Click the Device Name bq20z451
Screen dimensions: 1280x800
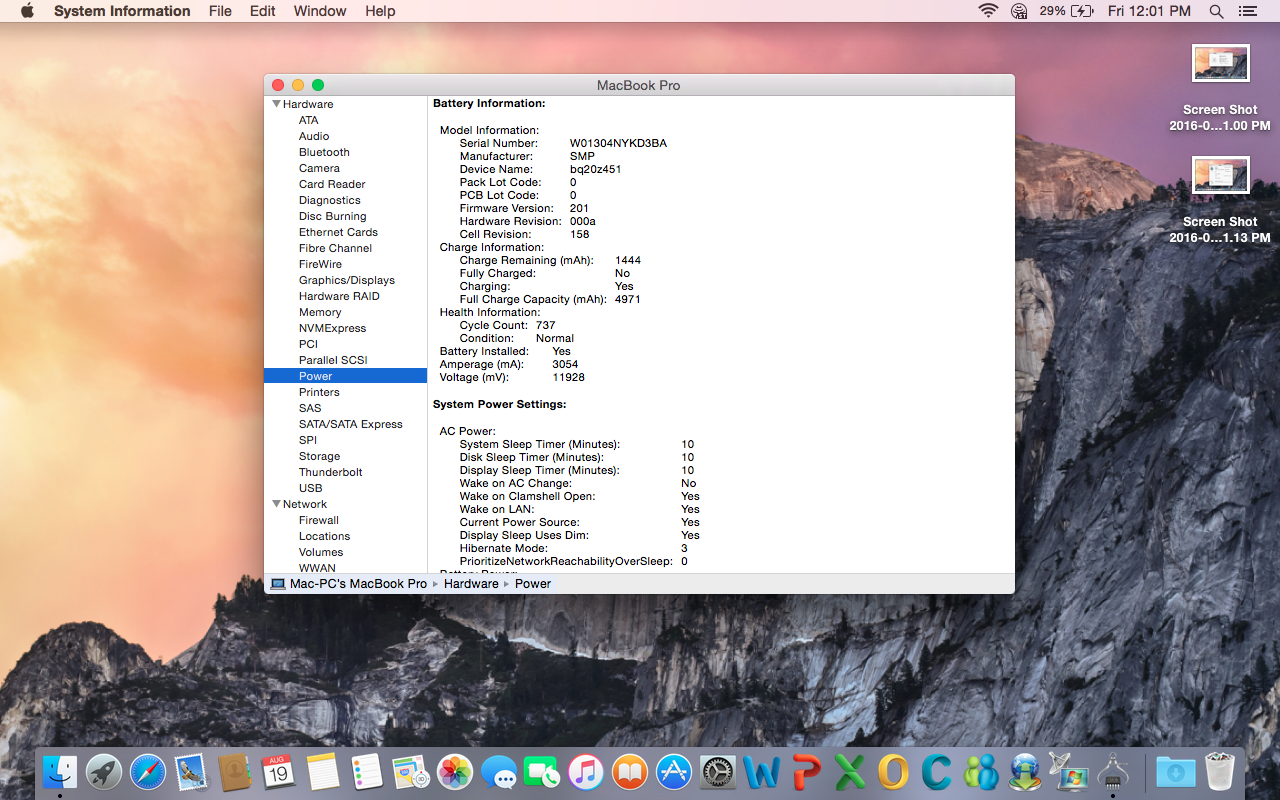point(595,169)
